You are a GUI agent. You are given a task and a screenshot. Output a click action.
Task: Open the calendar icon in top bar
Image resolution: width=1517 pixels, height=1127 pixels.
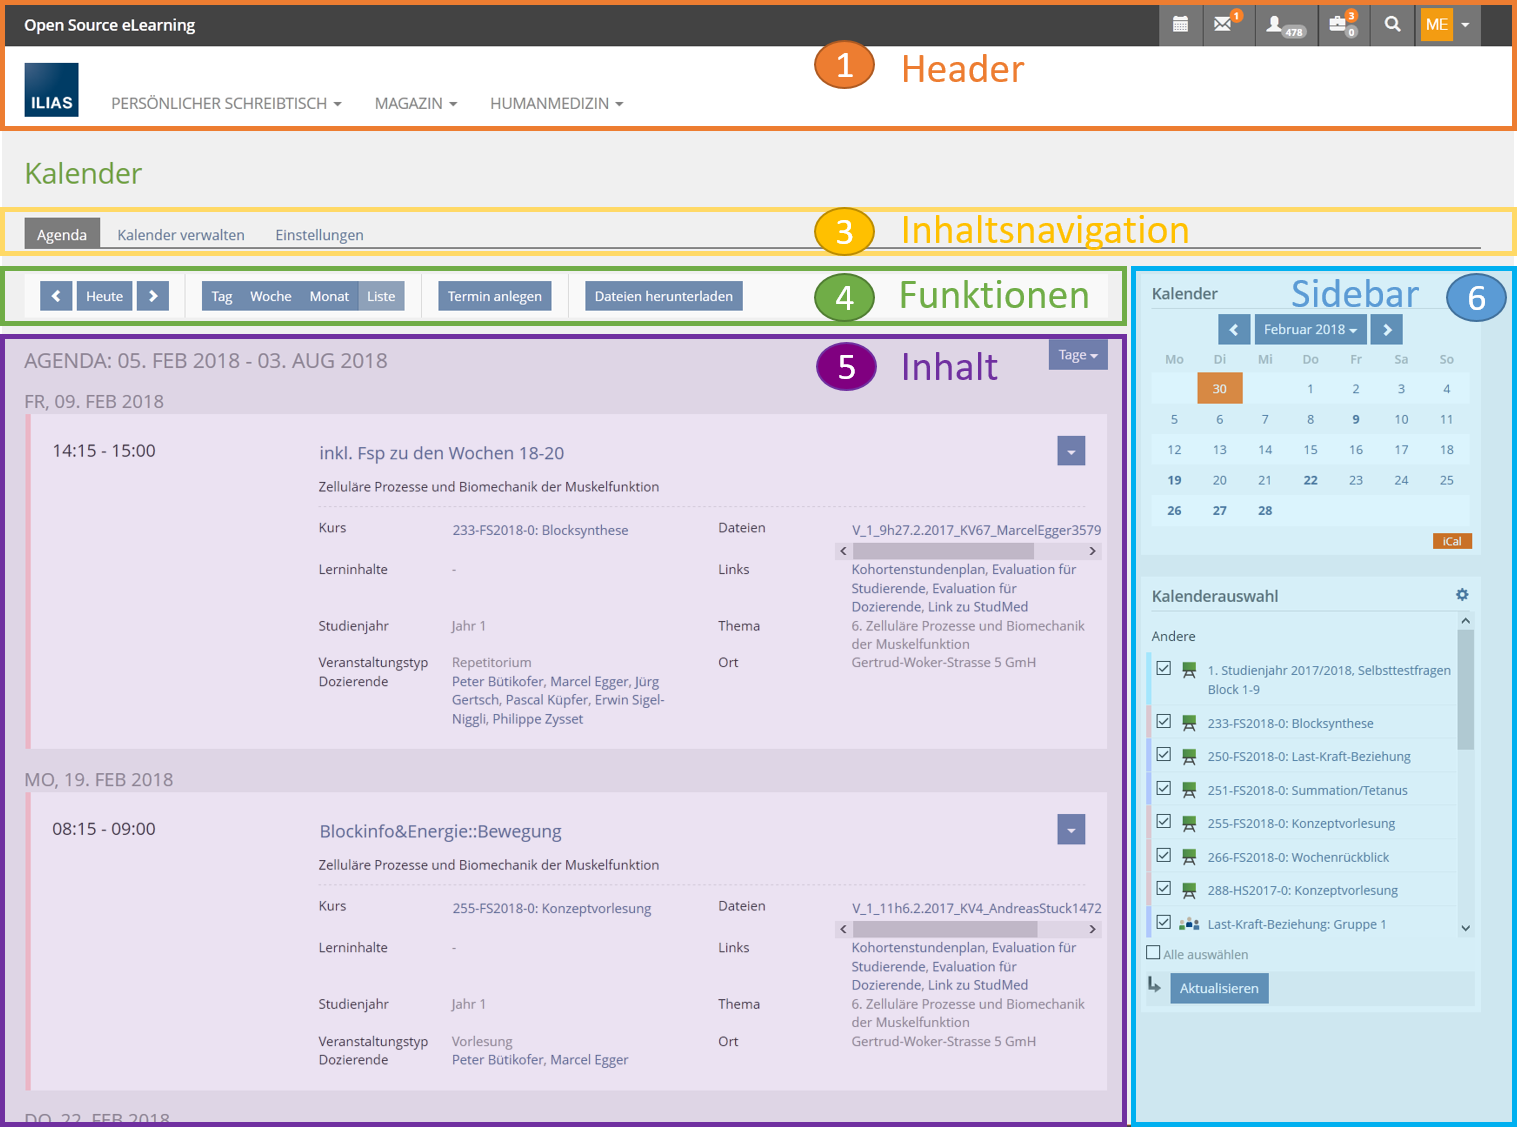(x=1180, y=25)
